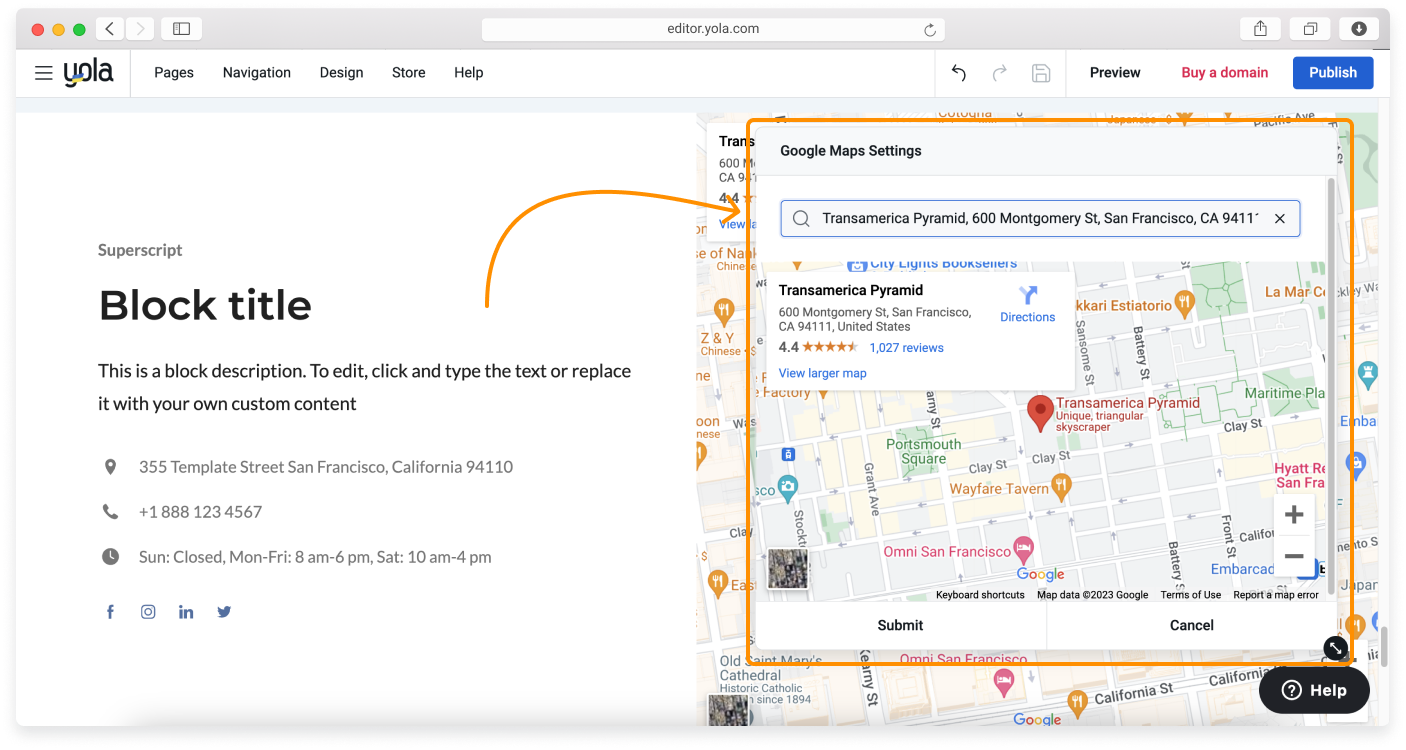This screenshot has width=1406, height=750.
Task: Click the save disk icon
Action: [x=1040, y=73]
